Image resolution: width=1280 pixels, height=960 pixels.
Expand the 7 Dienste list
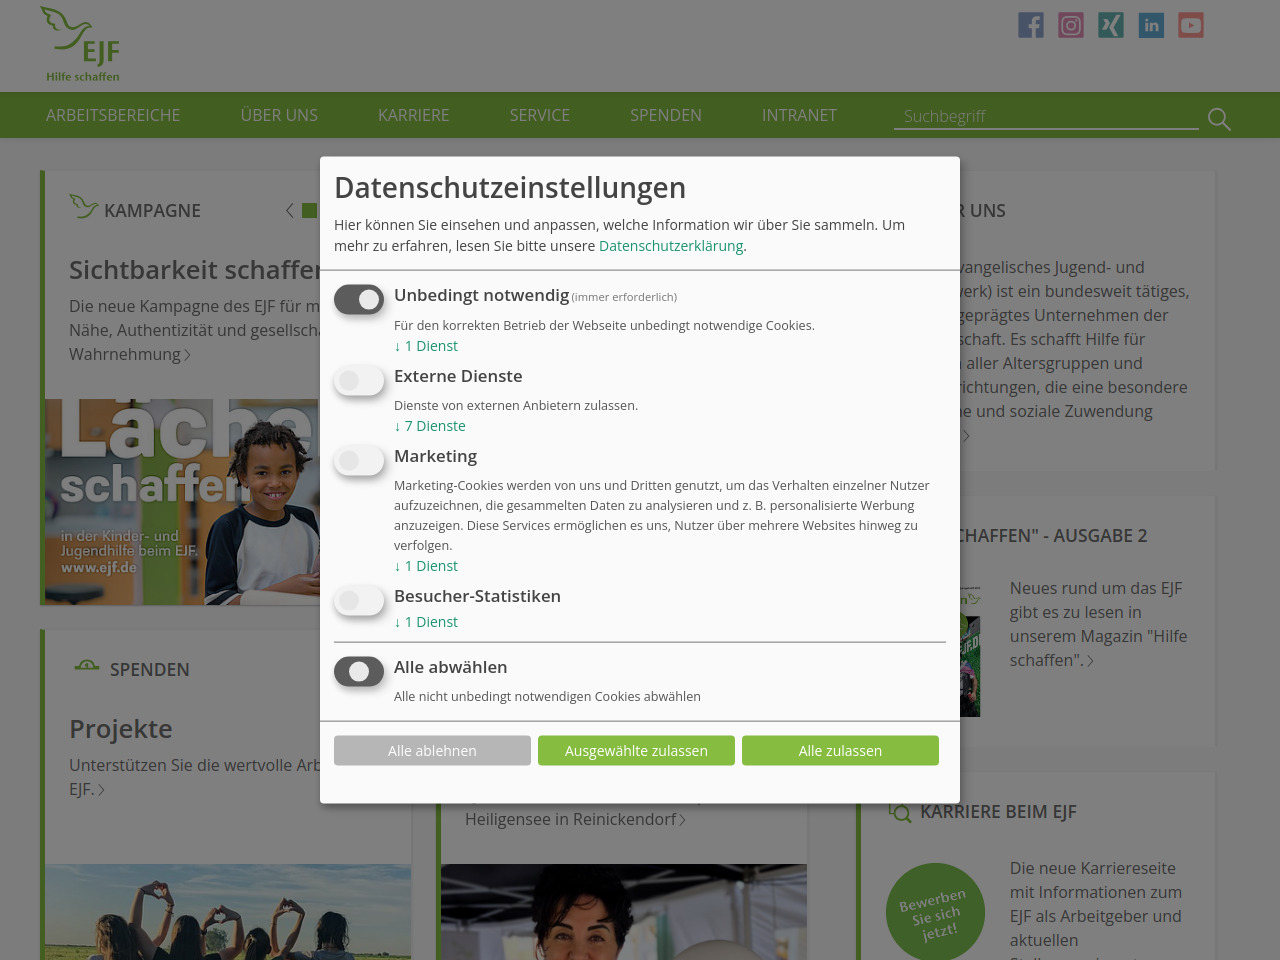pos(434,426)
